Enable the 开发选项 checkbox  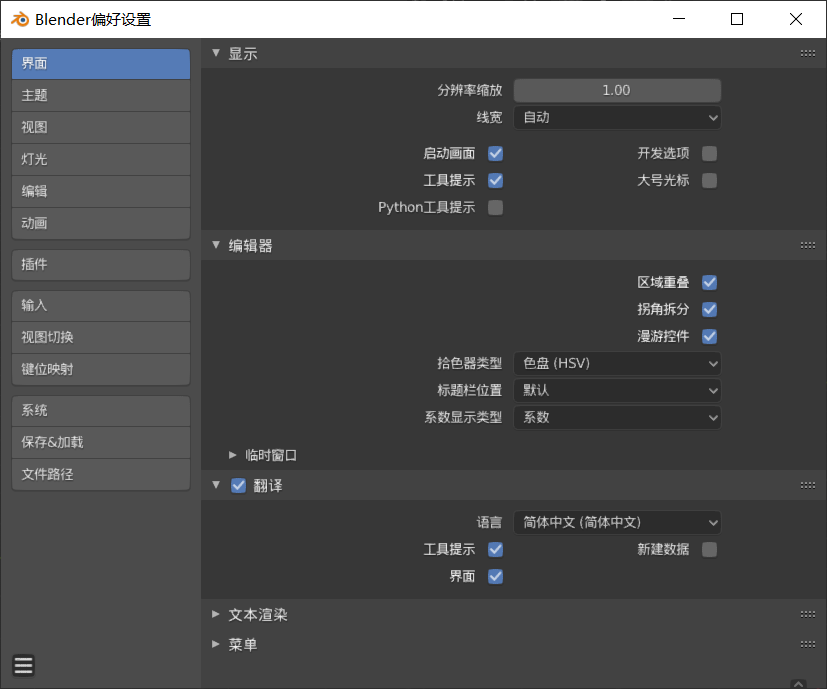(709, 154)
